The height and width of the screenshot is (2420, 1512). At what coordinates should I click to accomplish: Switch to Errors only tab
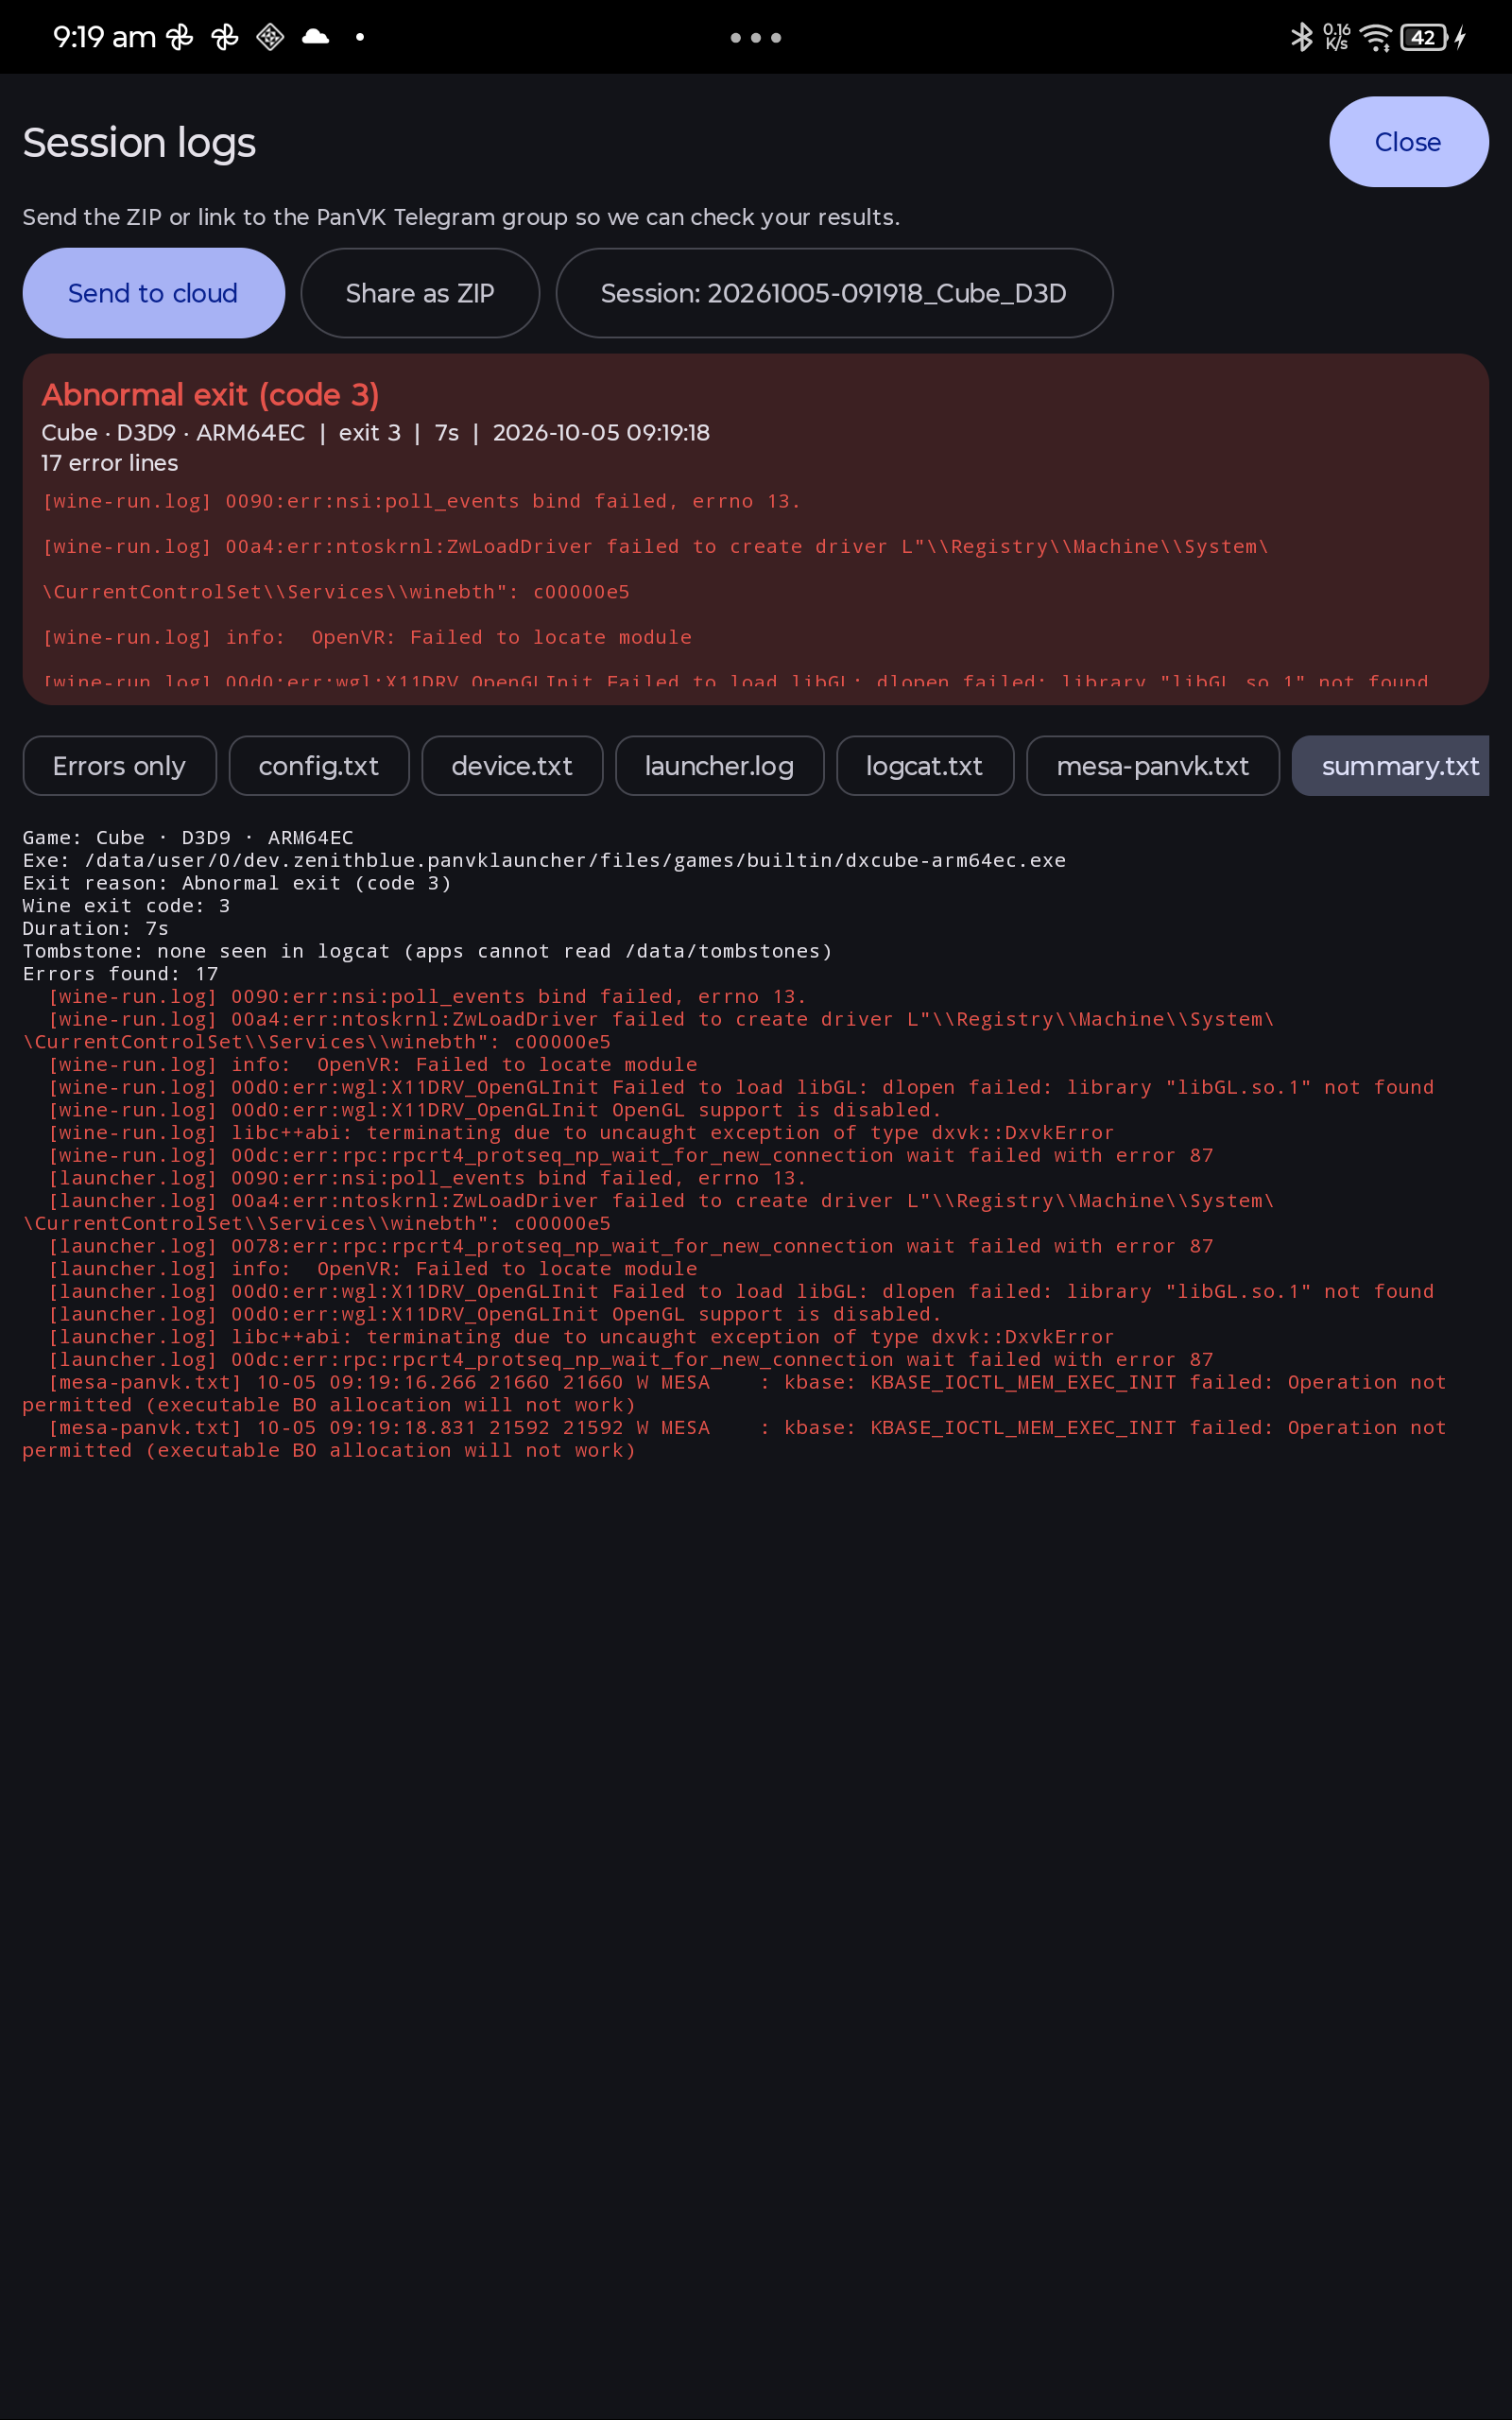click(119, 766)
